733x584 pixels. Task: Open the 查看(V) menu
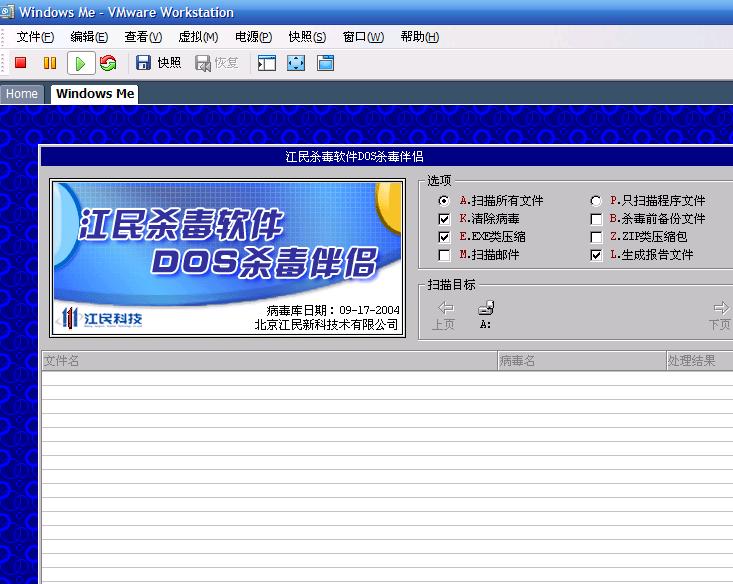coord(143,36)
